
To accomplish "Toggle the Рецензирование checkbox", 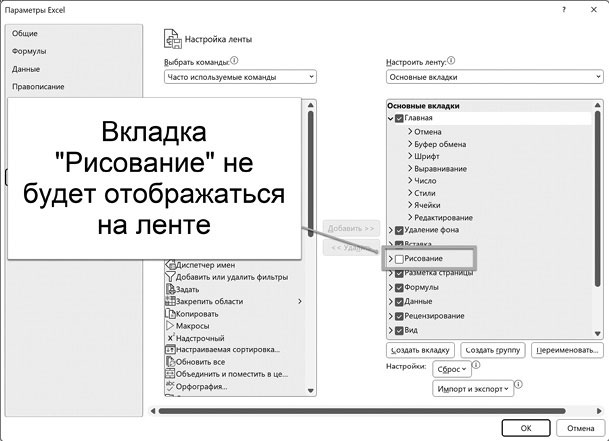I will [x=400, y=316].
